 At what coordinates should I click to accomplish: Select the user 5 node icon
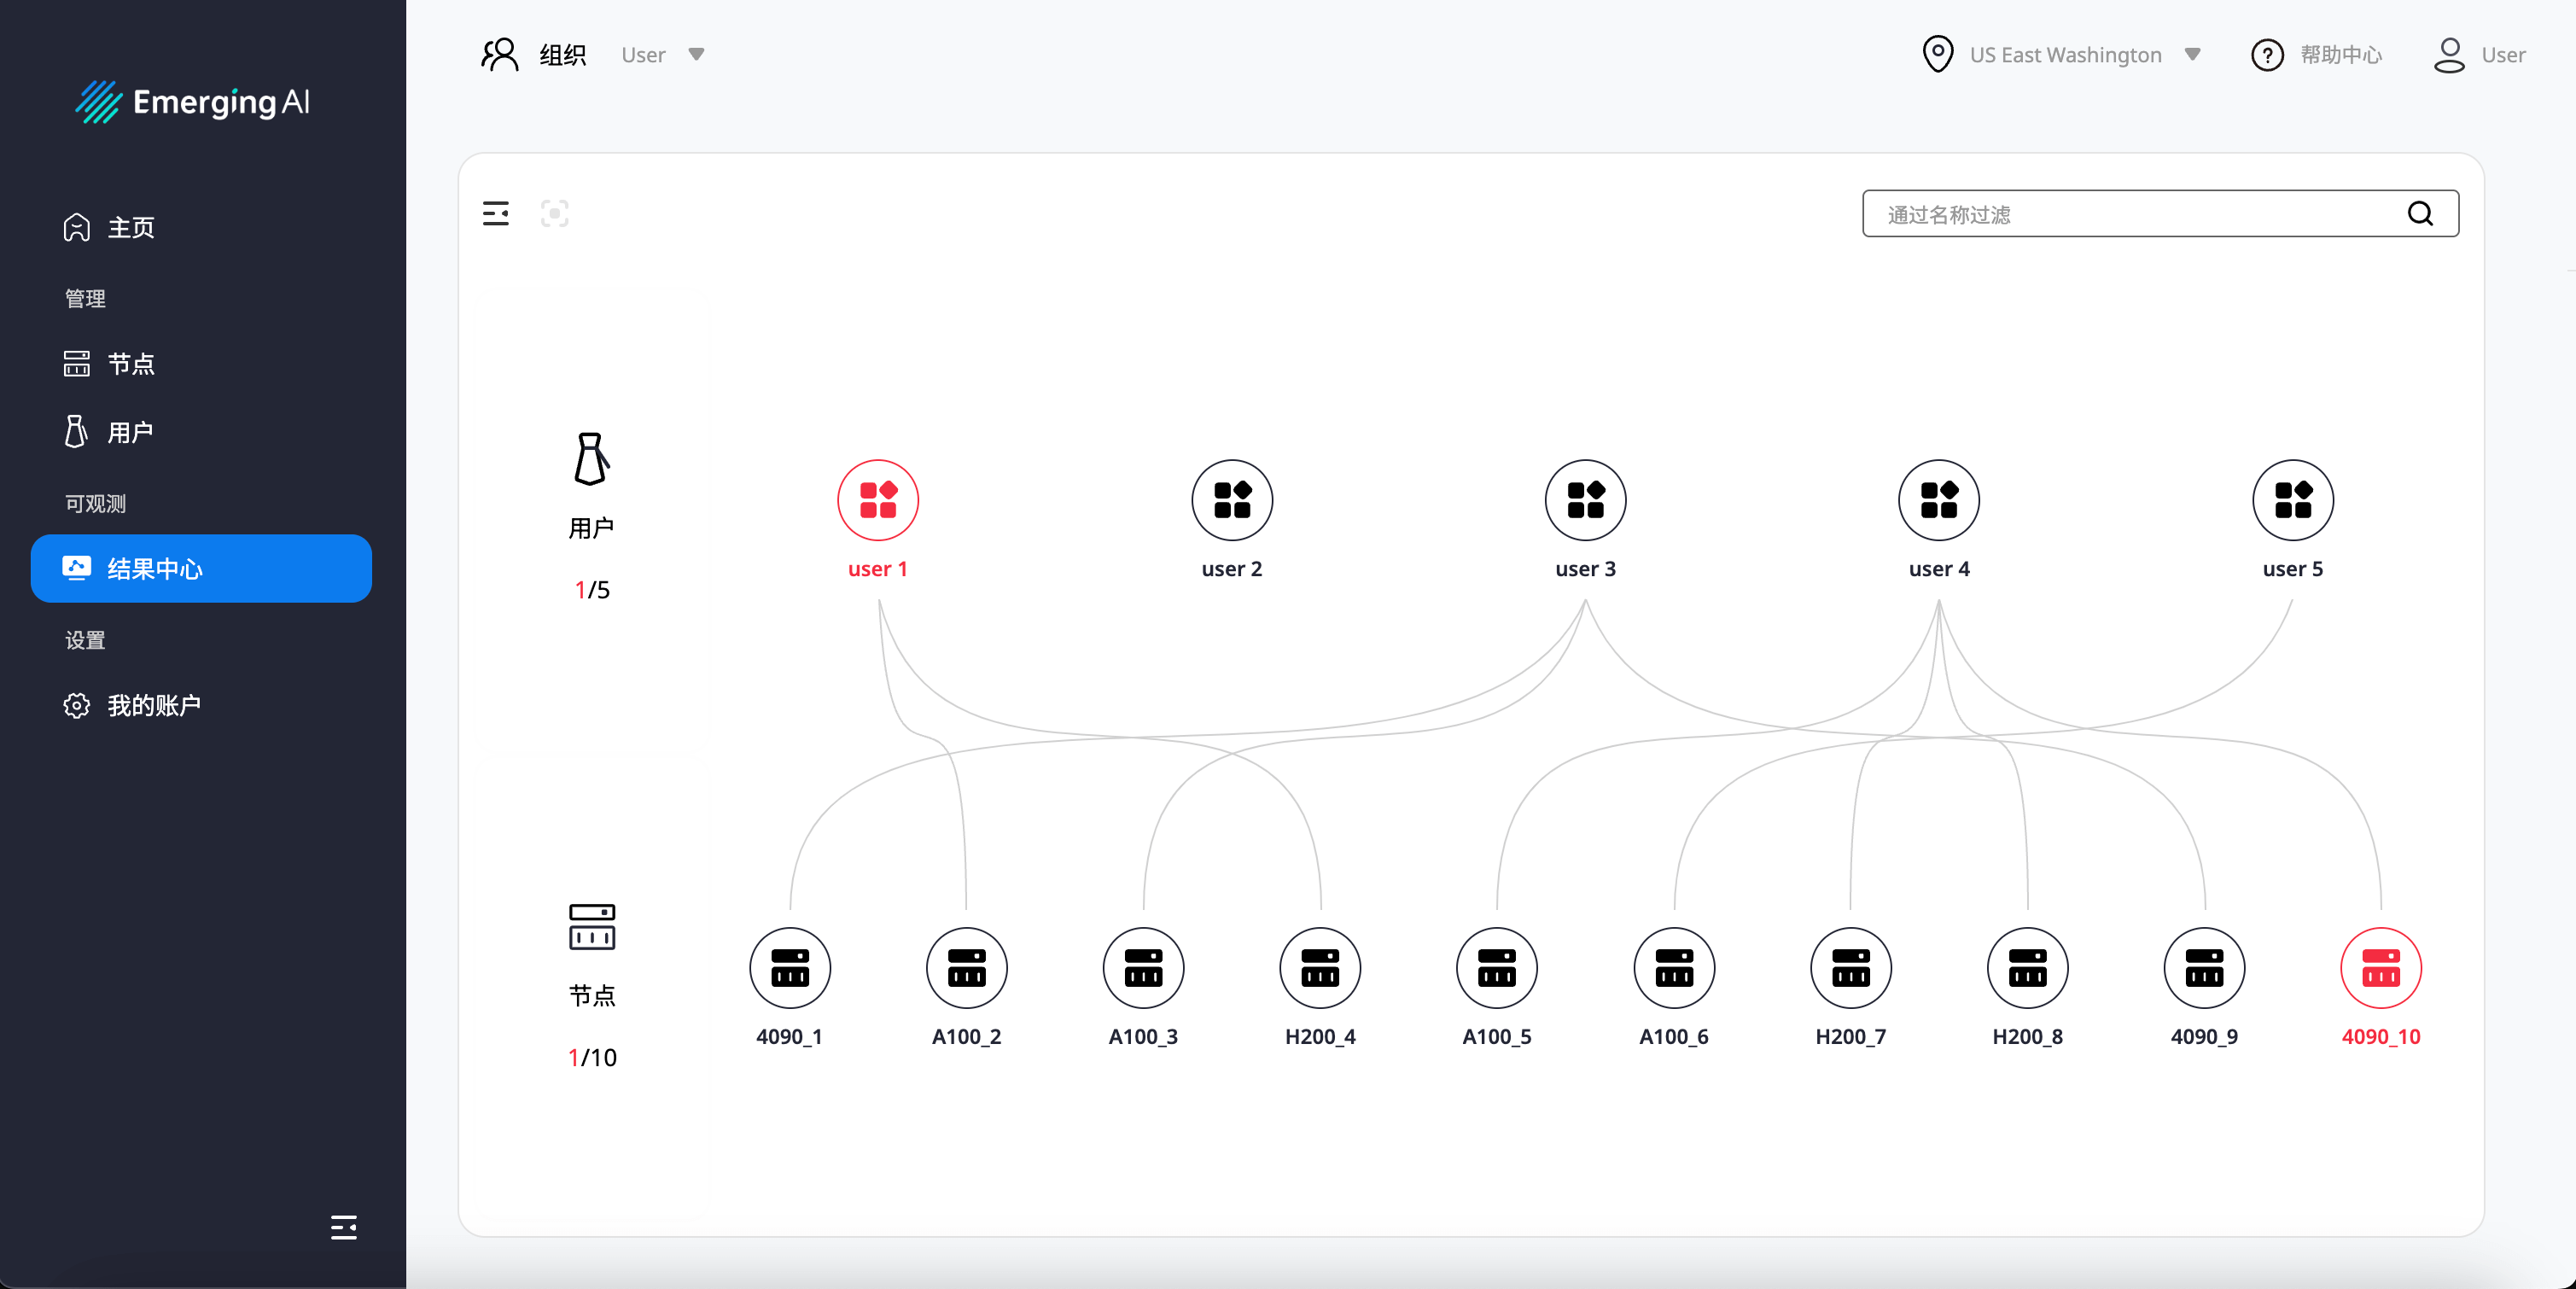[x=2292, y=500]
